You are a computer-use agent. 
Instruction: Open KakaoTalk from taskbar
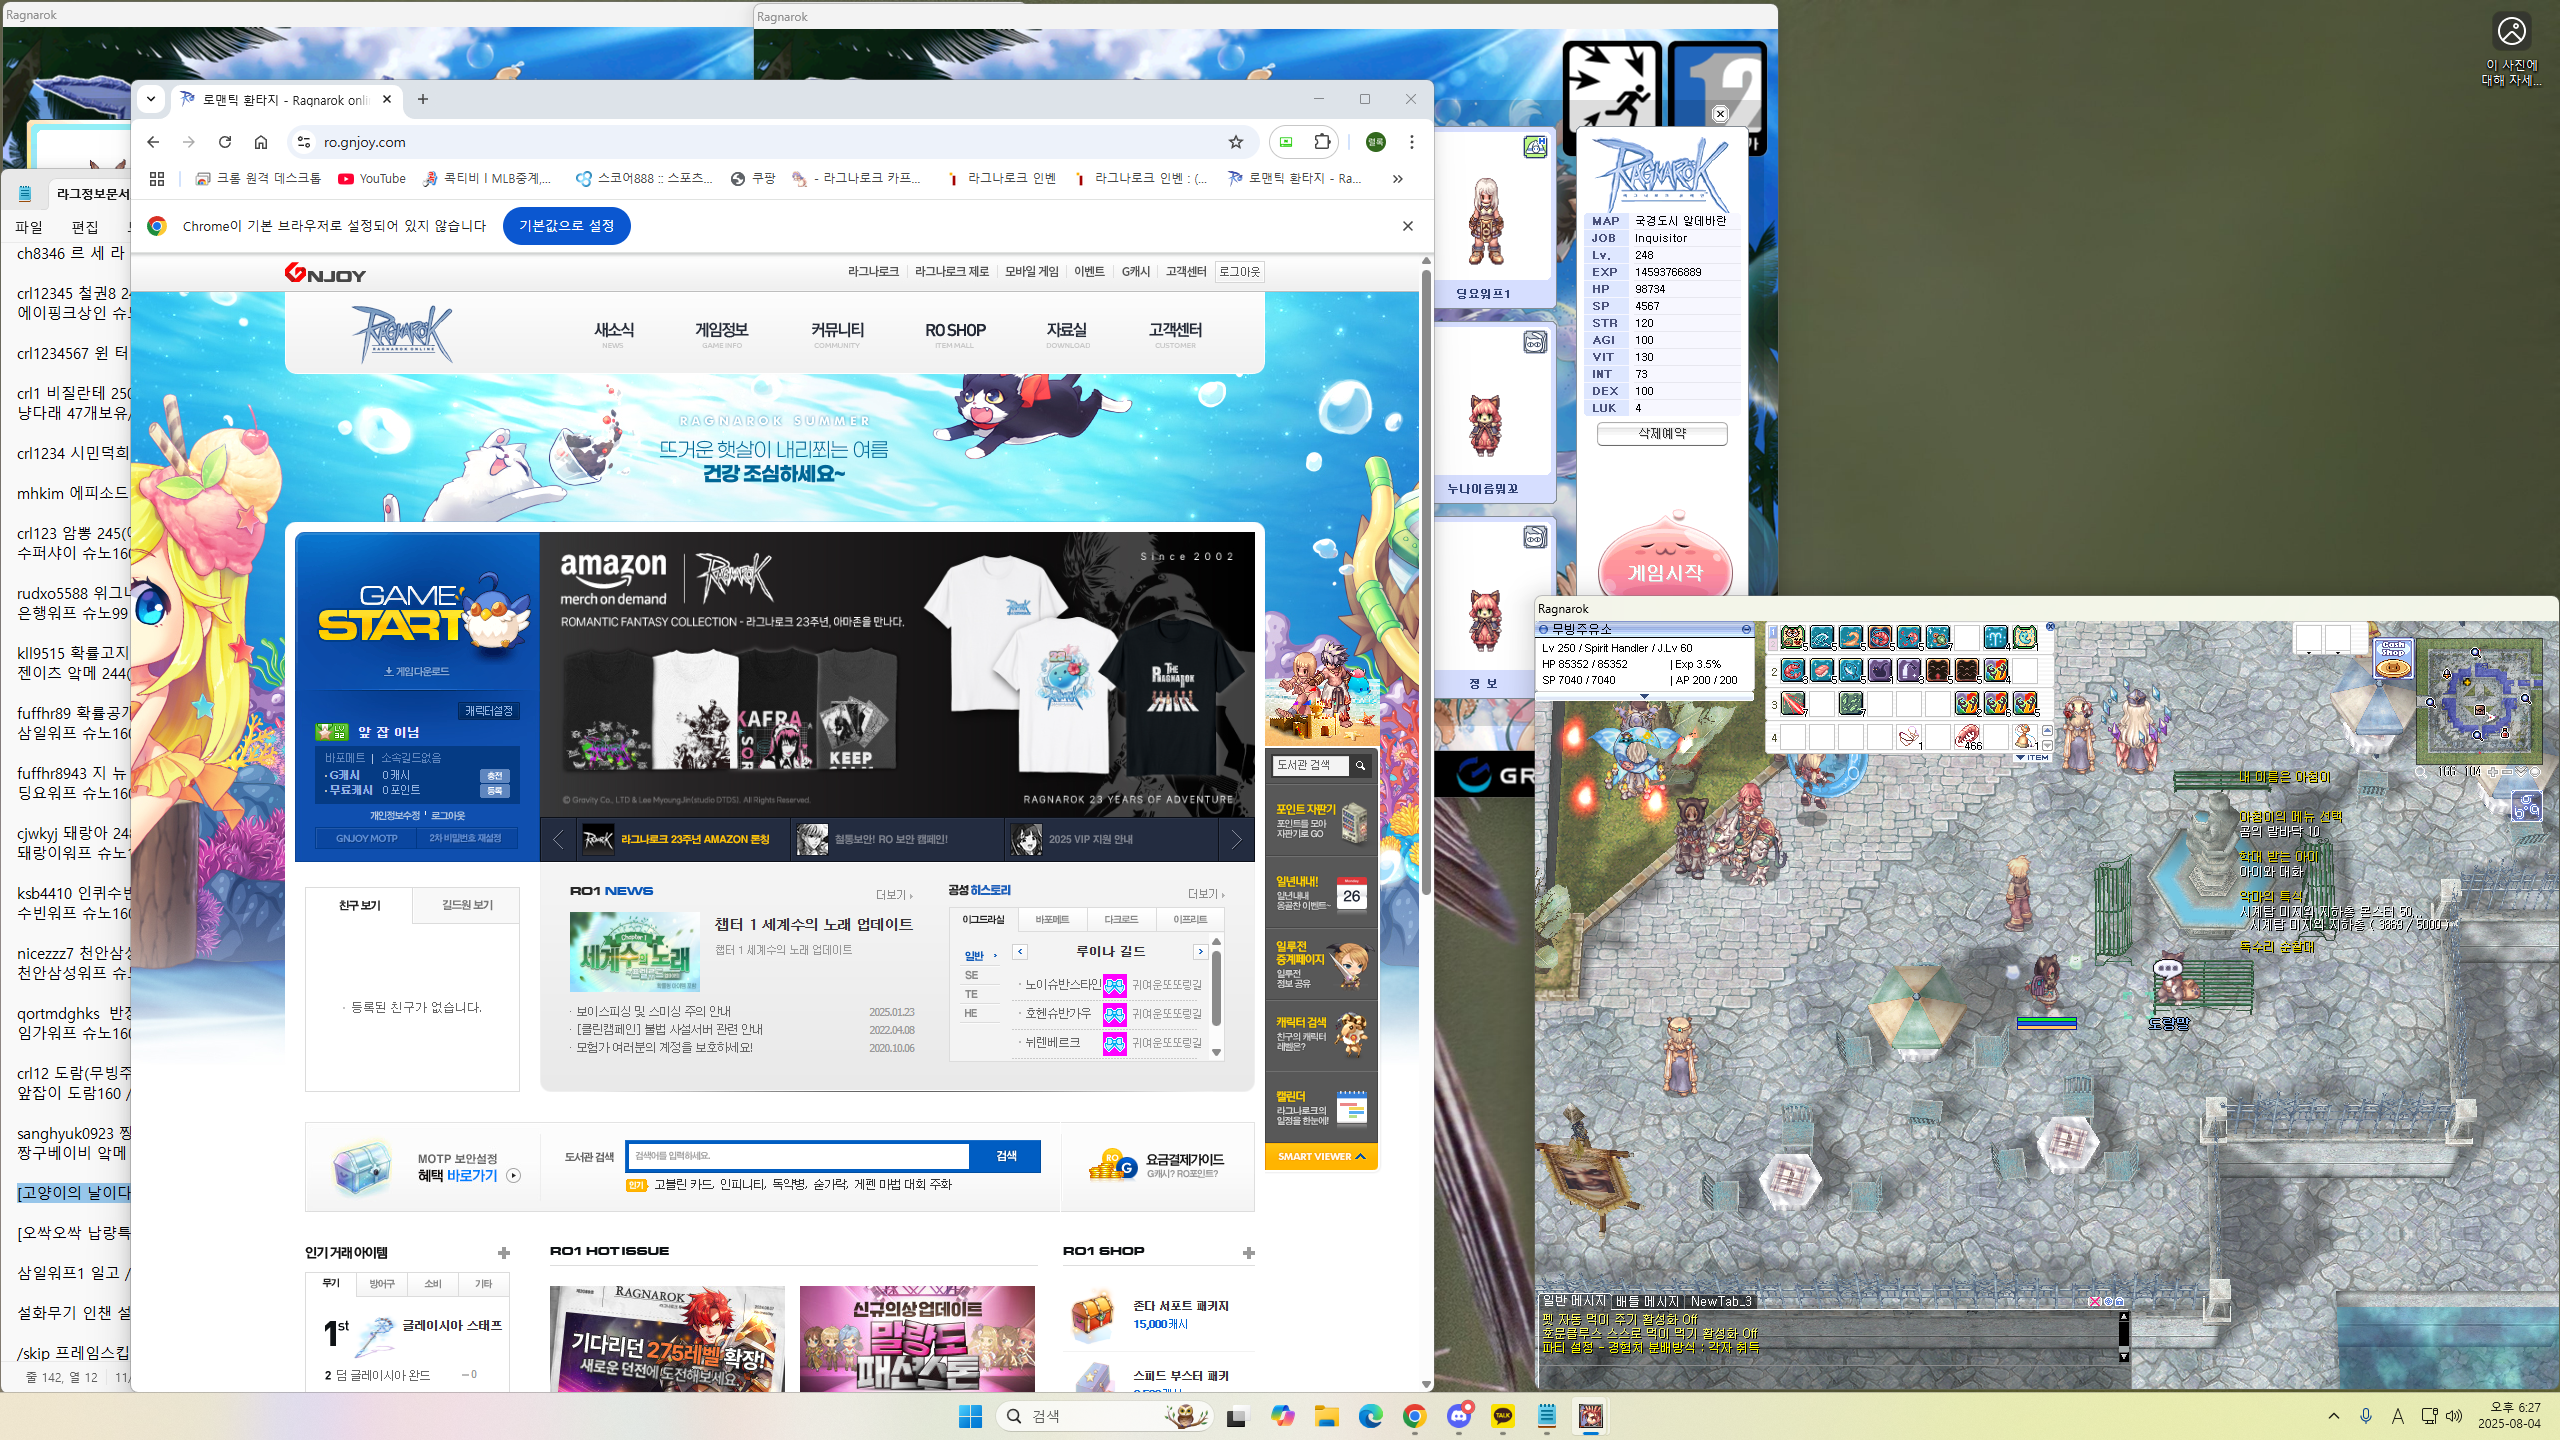click(1503, 1416)
